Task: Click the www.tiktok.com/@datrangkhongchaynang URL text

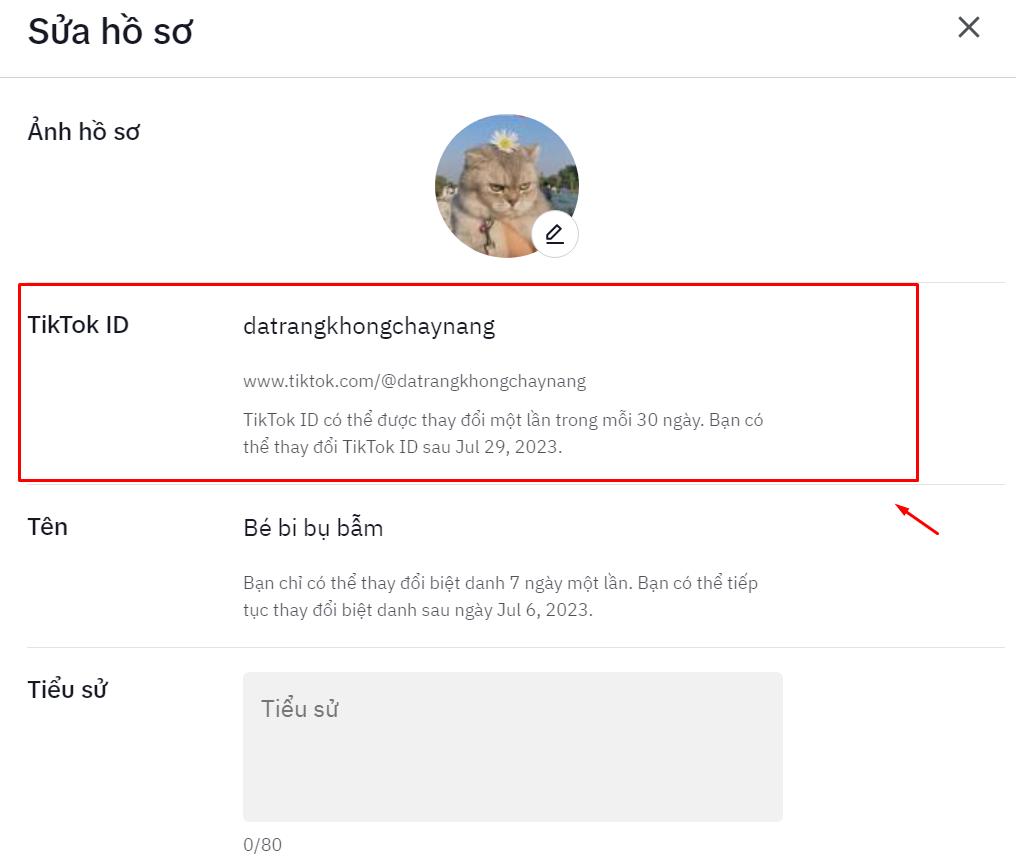Action: pyautogui.click(x=415, y=381)
